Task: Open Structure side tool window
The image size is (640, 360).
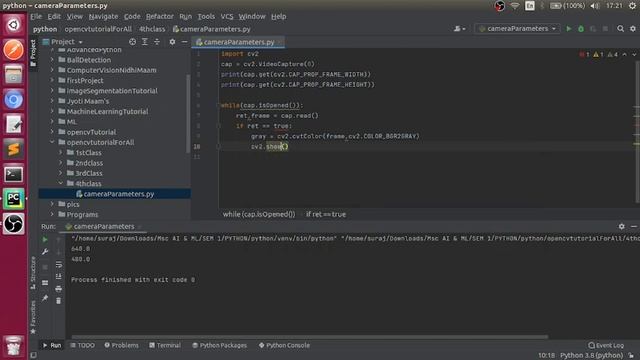Action: pyautogui.click(x=33, y=273)
